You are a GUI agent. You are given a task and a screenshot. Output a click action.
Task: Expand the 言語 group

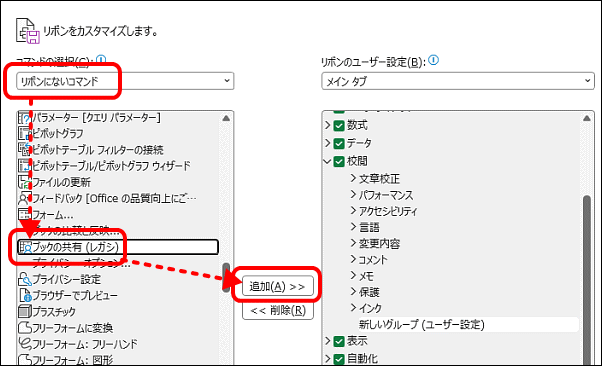pyautogui.click(x=353, y=227)
